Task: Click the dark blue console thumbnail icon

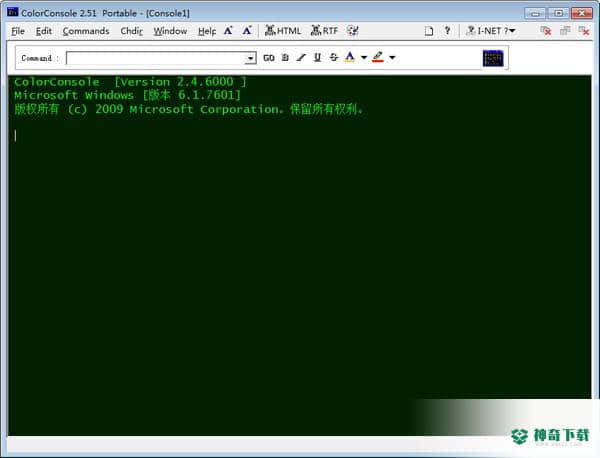Action: click(x=493, y=58)
